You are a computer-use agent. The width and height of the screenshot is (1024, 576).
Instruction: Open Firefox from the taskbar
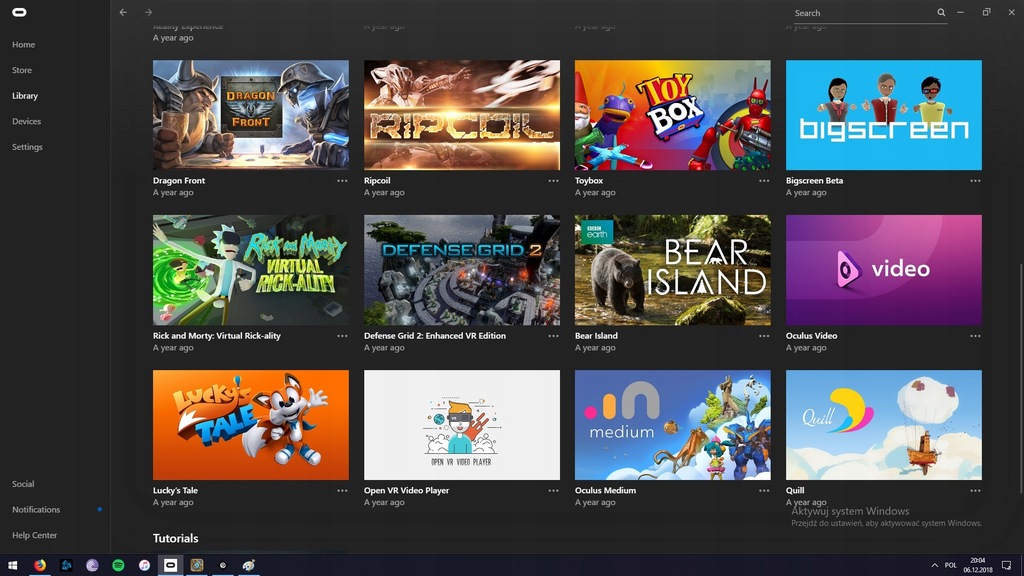point(40,566)
